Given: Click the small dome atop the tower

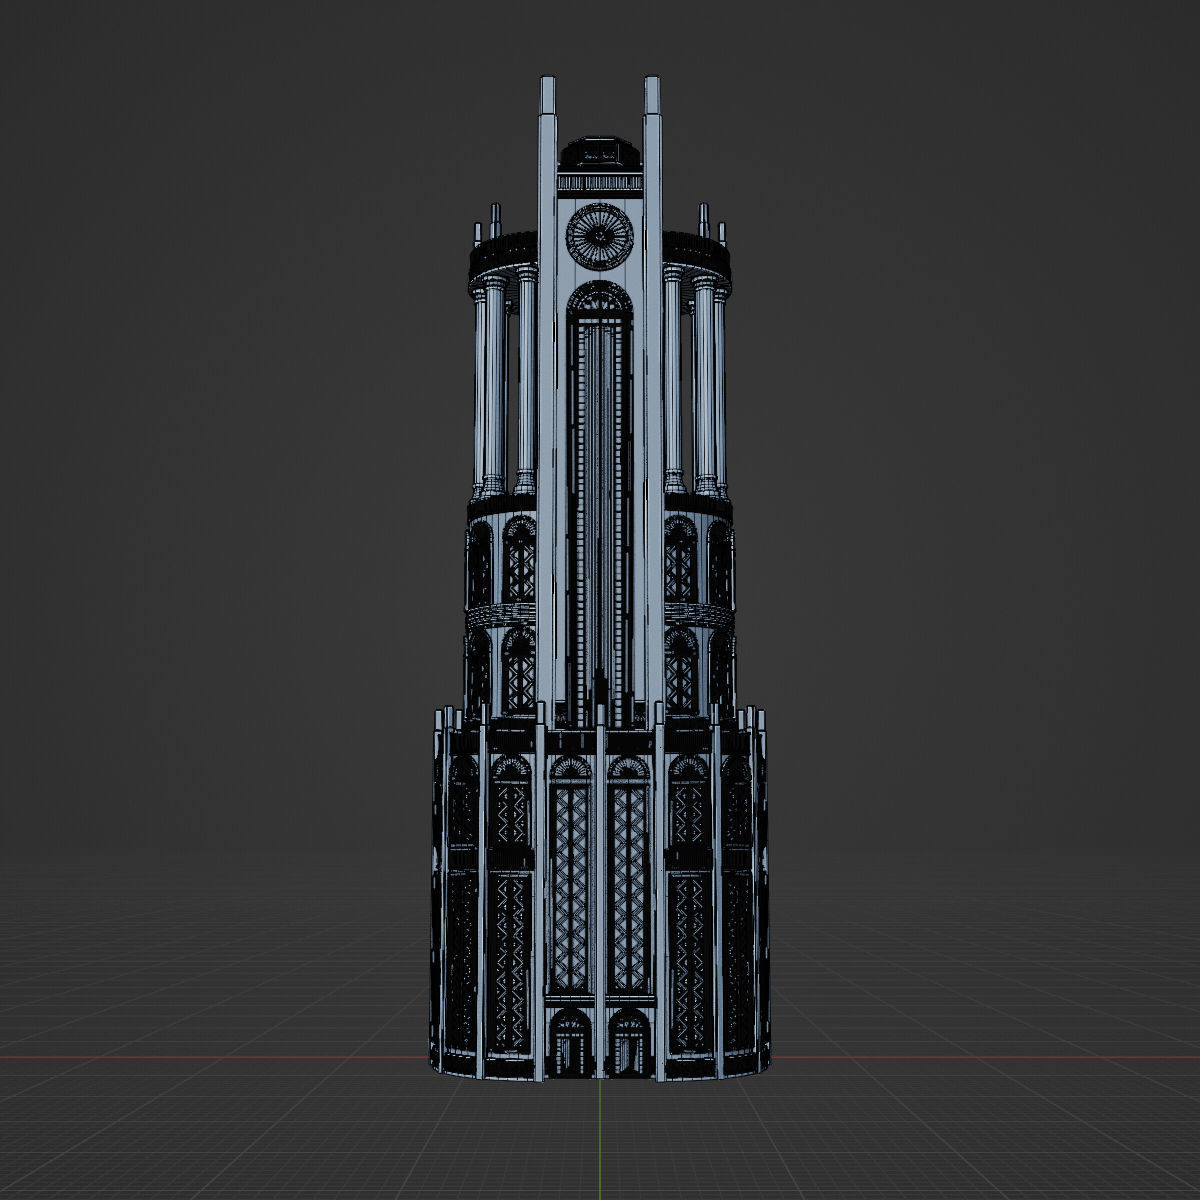Looking at the screenshot, I should pos(600,153).
